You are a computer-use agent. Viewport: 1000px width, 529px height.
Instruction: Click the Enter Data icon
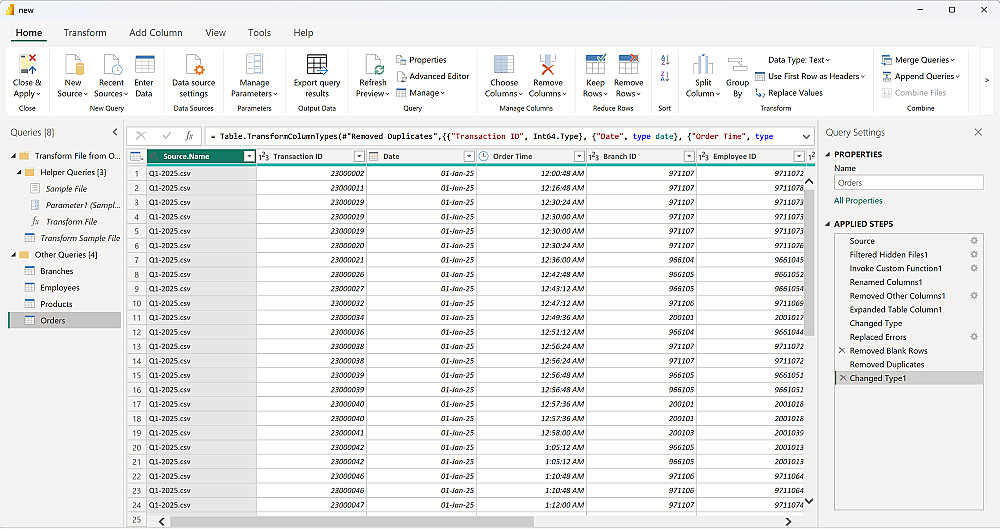[x=144, y=66]
